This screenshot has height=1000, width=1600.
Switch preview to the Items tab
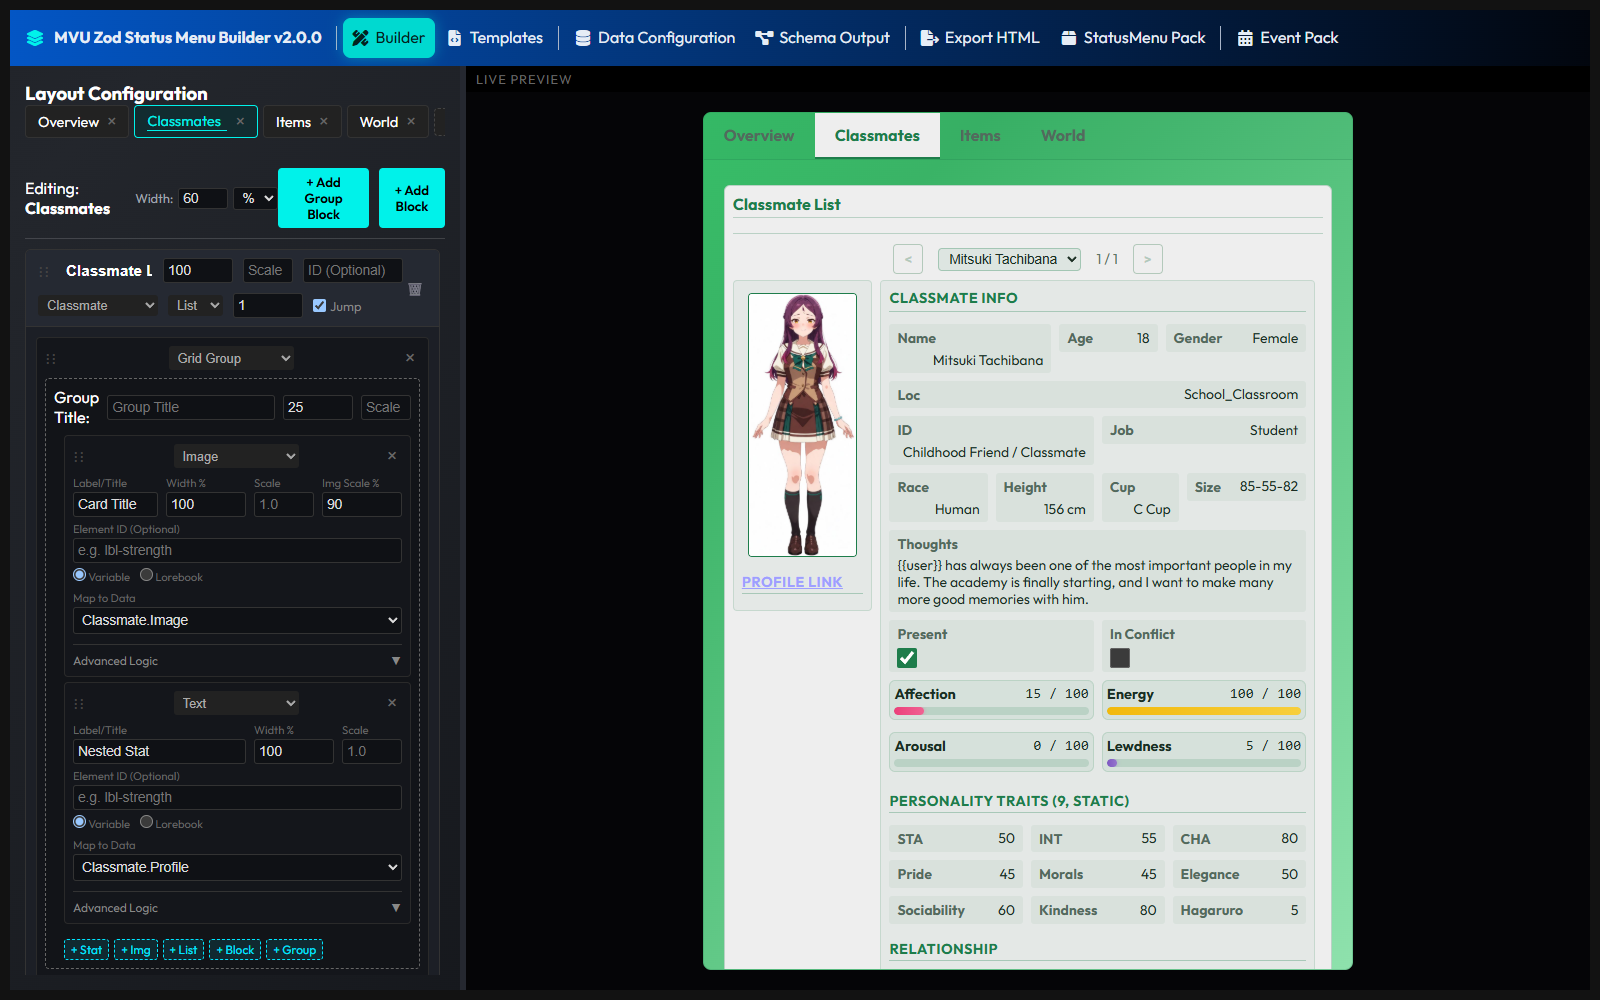(980, 136)
